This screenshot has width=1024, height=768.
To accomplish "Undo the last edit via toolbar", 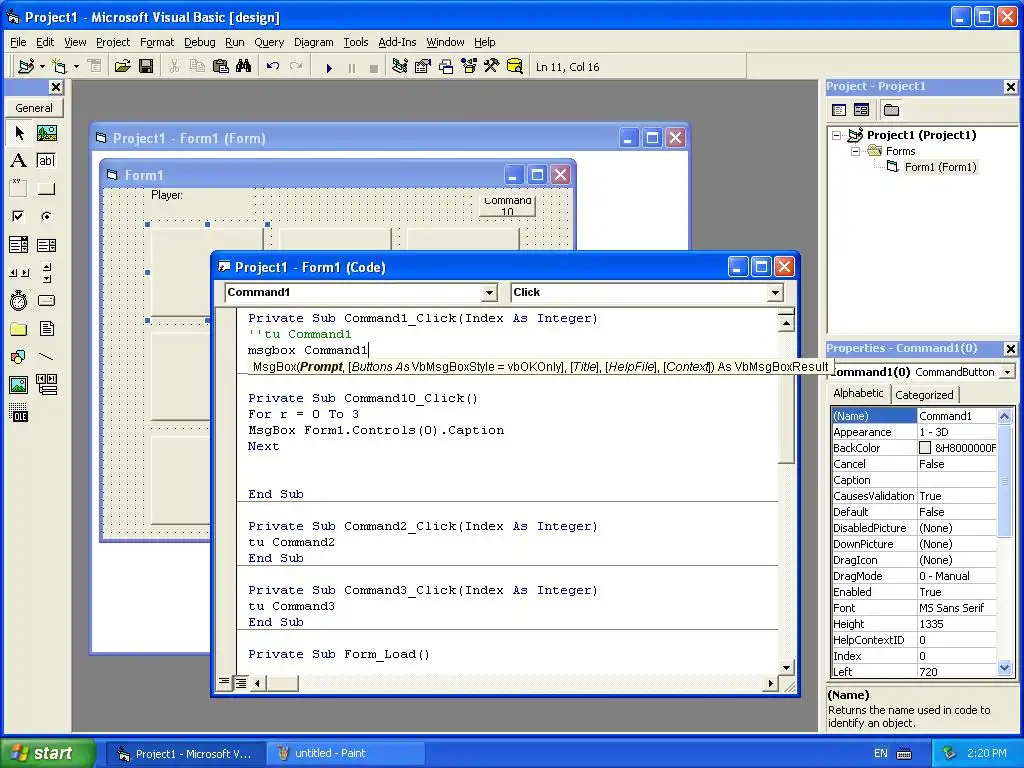I will coord(273,66).
